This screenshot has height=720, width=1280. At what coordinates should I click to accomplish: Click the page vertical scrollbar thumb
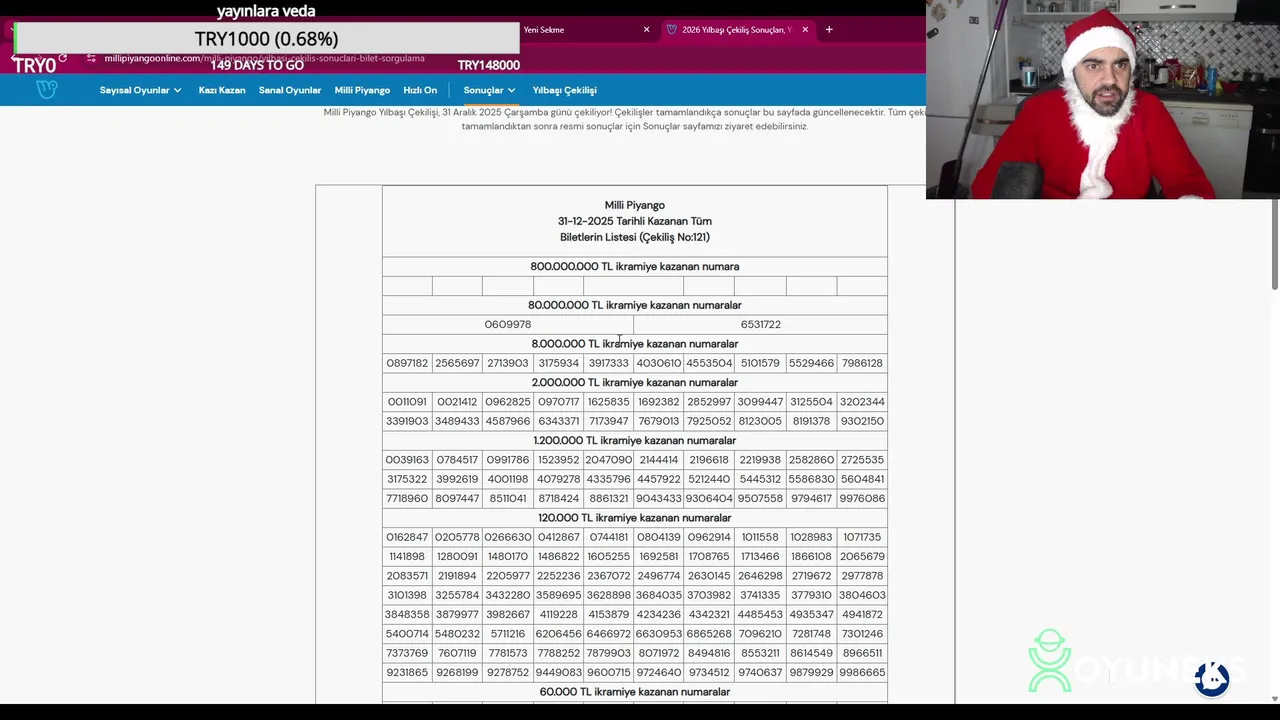tap(1275, 245)
